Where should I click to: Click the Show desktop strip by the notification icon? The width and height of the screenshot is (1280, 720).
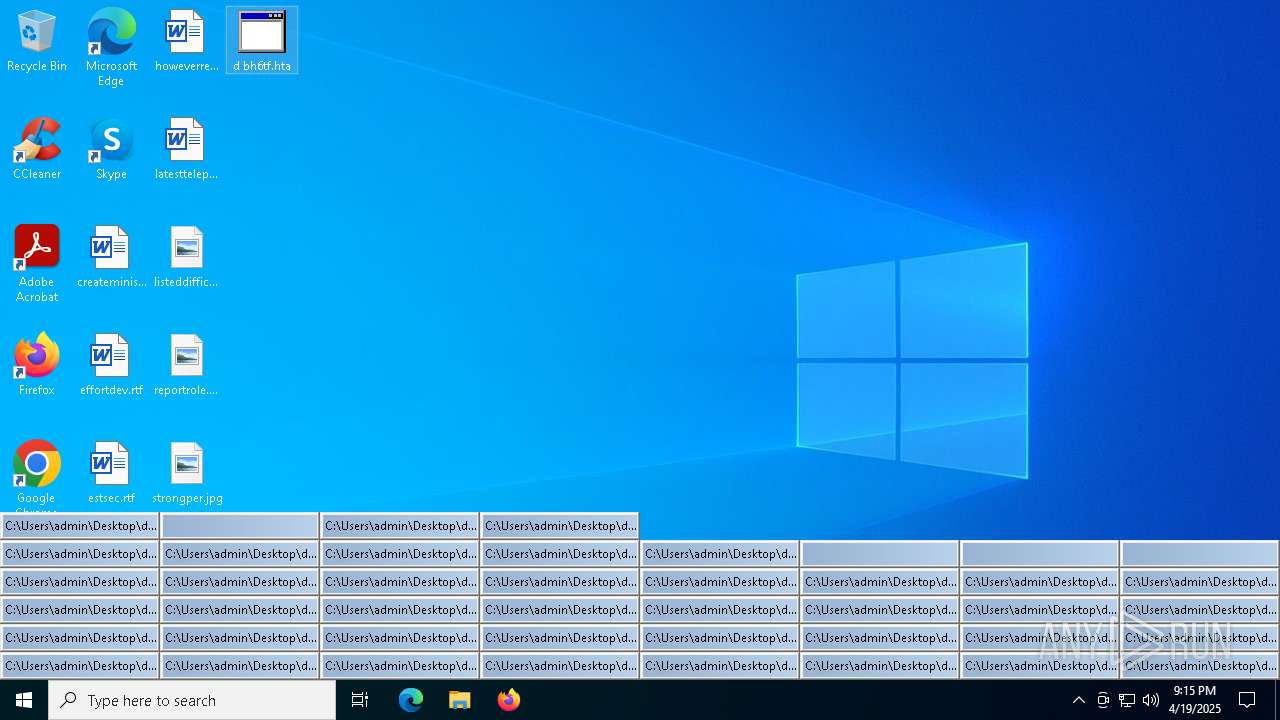point(1277,700)
